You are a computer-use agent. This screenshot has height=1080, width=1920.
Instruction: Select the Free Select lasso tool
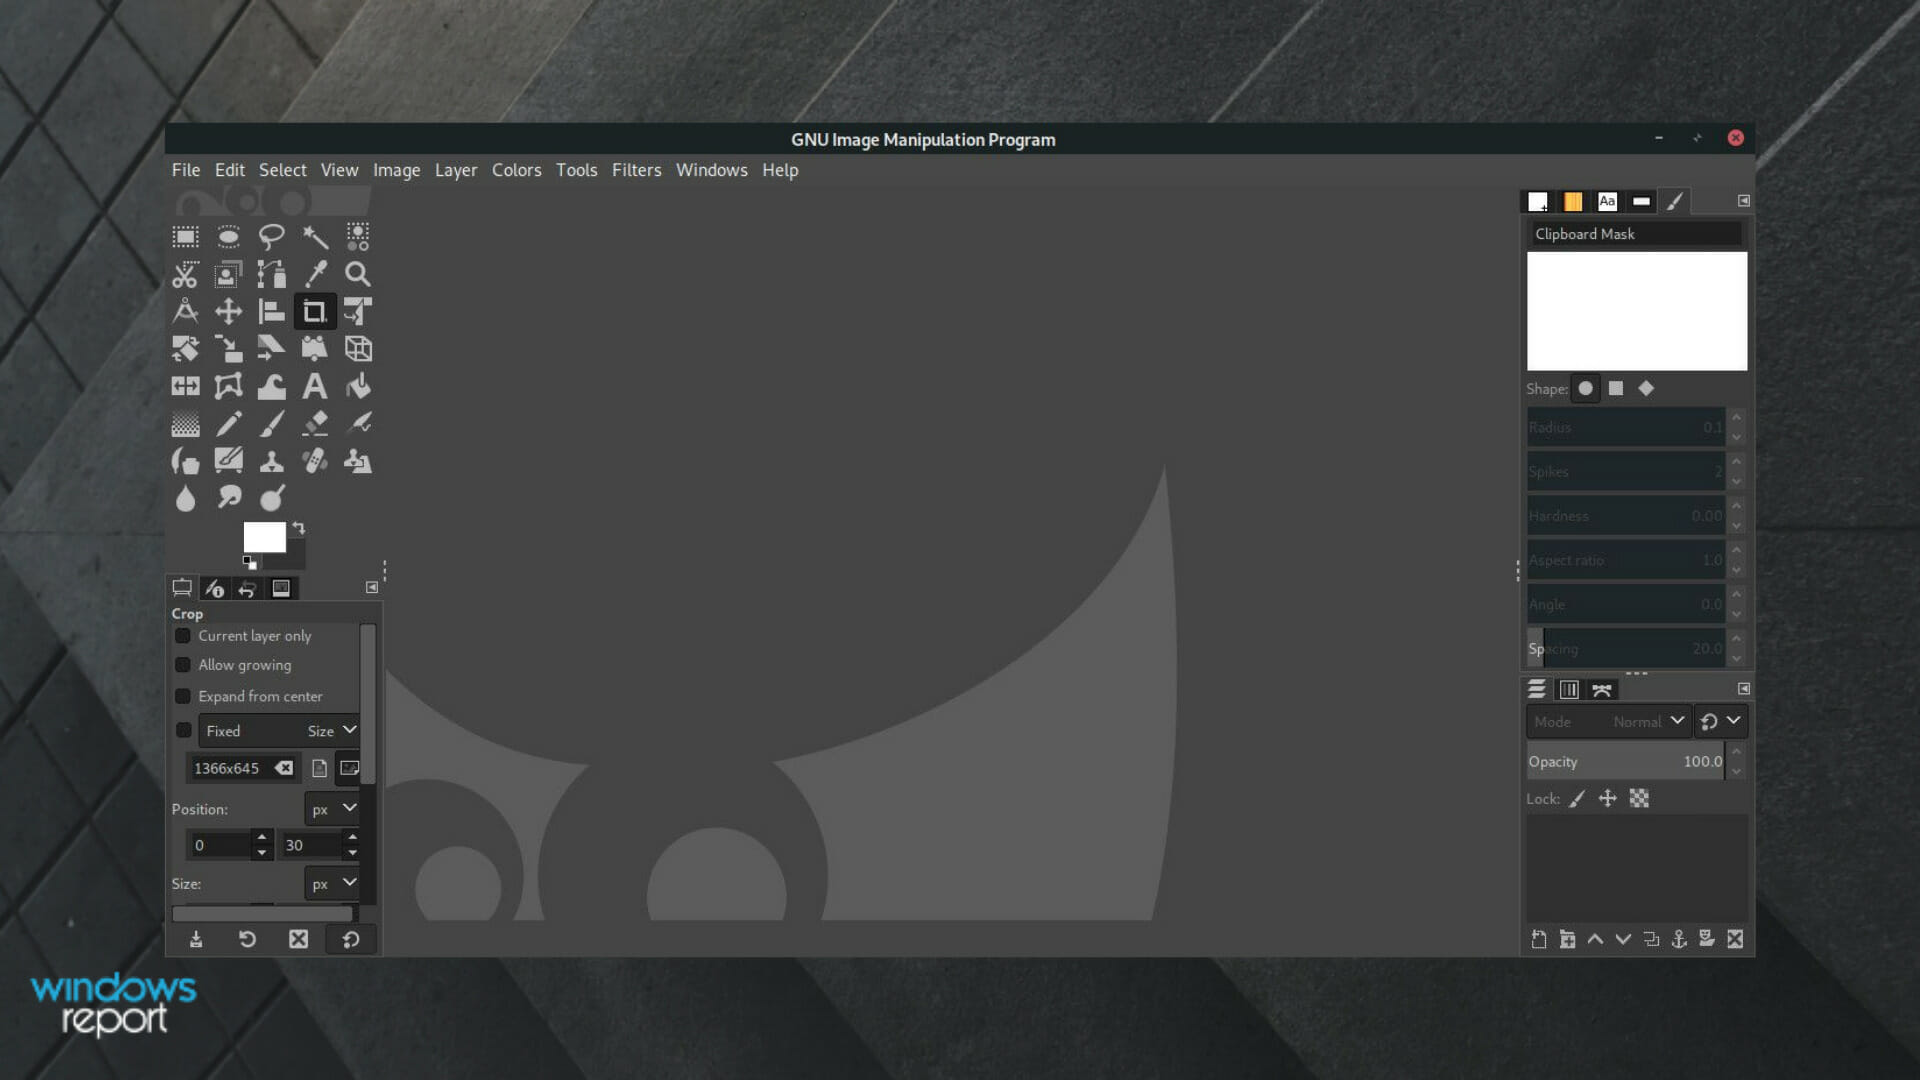pyautogui.click(x=271, y=237)
